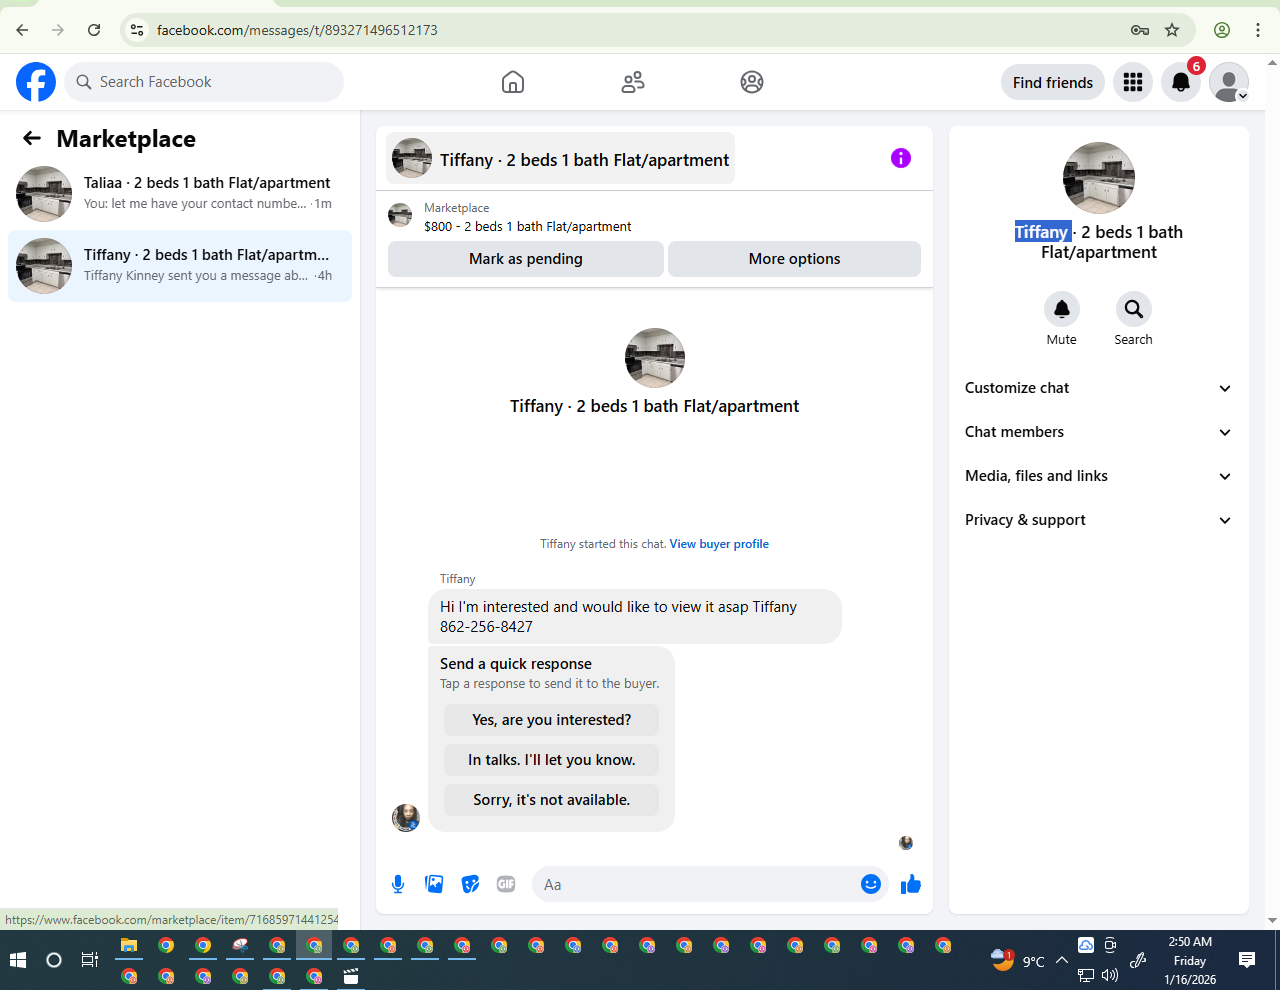Click Tiffany sender avatar beside quick responses
This screenshot has height=990, width=1280.
pos(406,818)
